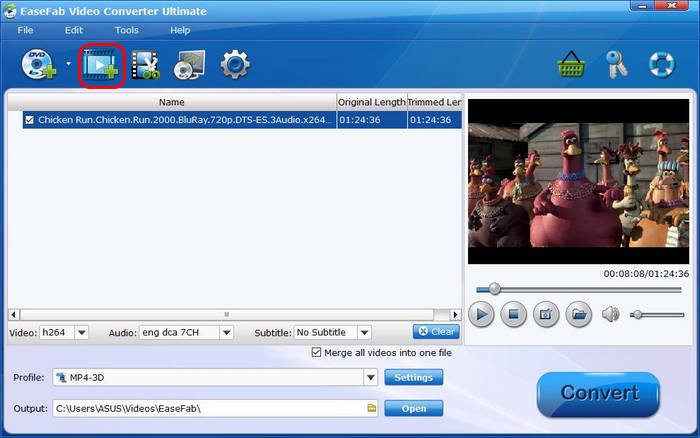Click the Name column header
Screen dimensions: 700x438
pos(172,102)
